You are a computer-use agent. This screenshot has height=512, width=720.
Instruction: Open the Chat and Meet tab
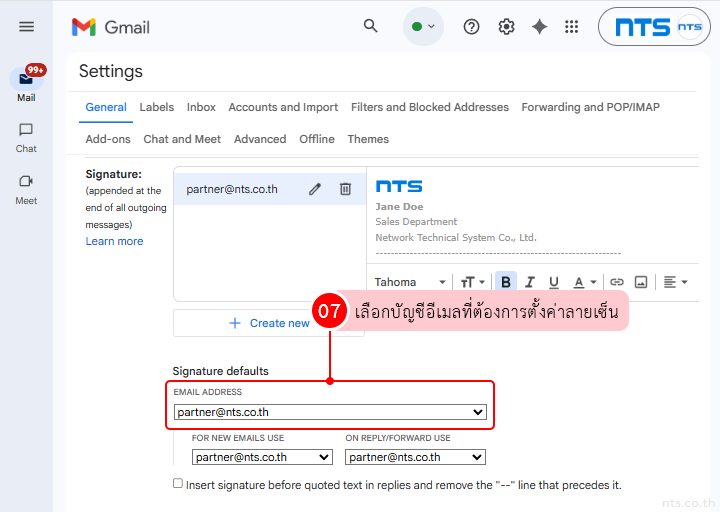point(182,139)
